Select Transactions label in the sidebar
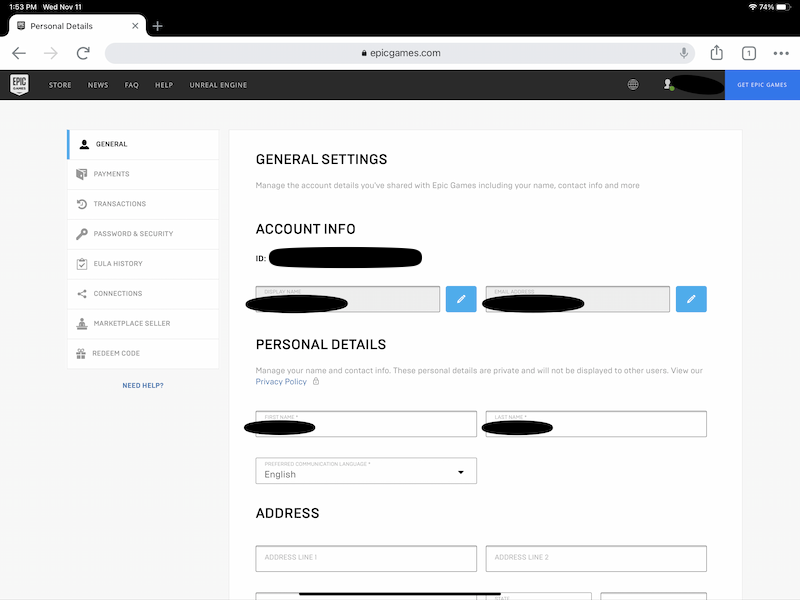The width and height of the screenshot is (800, 600). (119, 204)
